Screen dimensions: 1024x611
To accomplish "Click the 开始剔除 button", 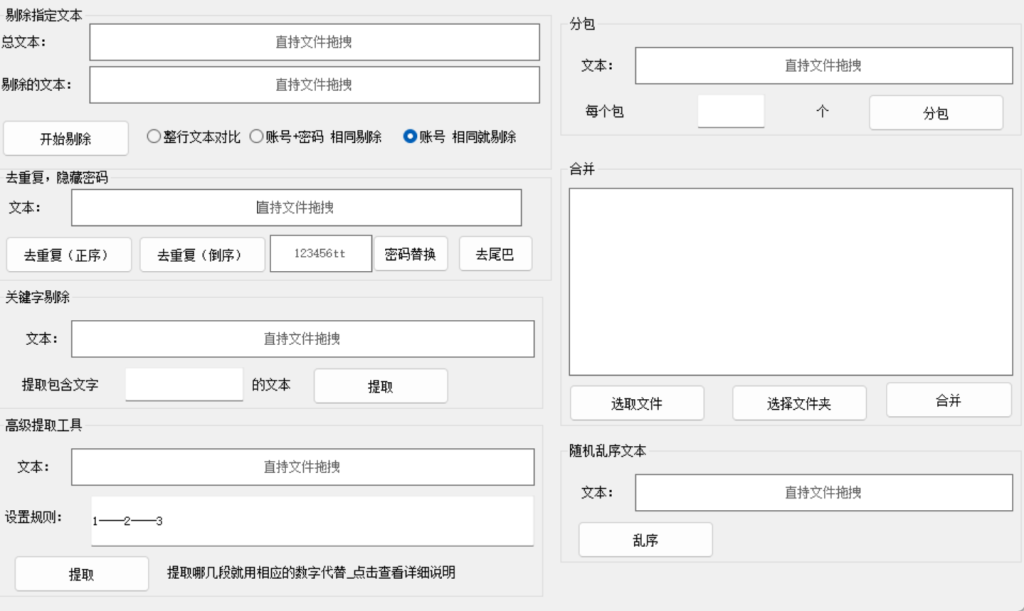I will click(65, 138).
